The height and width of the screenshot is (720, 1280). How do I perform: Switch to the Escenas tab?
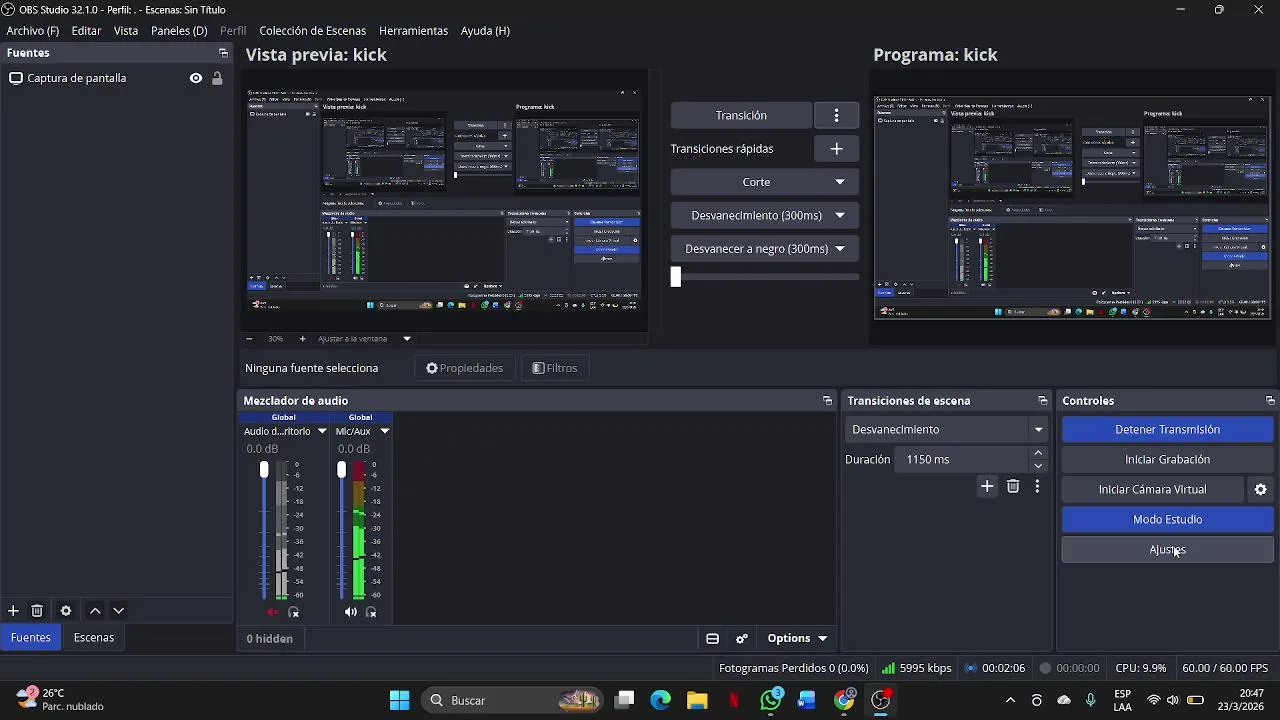point(94,638)
